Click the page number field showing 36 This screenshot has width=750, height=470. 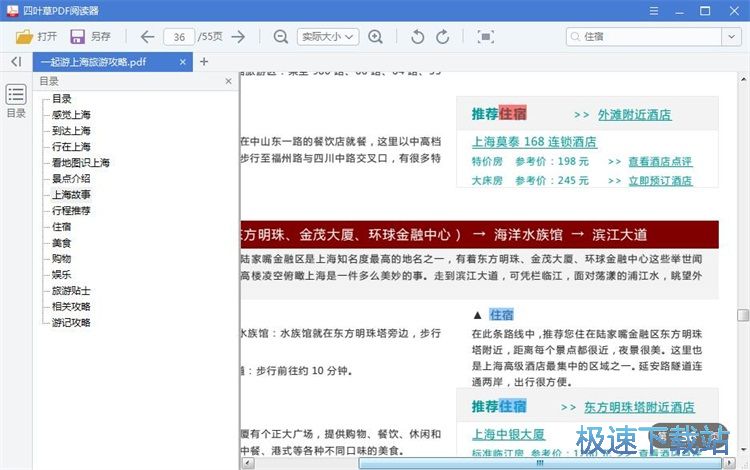179,37
